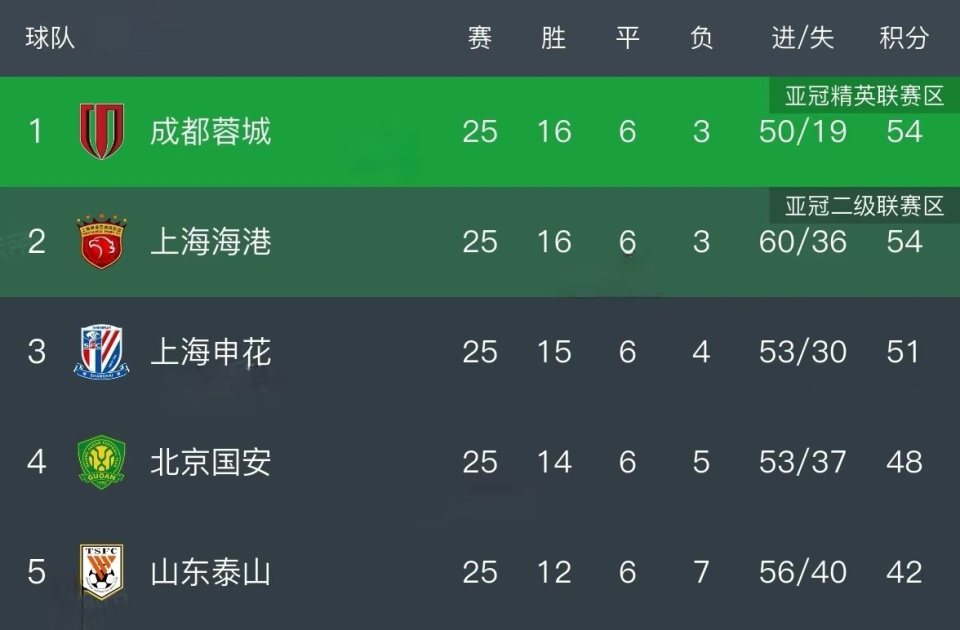Open the 成都蓉城 team name
Viewport: 960px width, 630px height.
pyautogui.click(x=211, y=132)
